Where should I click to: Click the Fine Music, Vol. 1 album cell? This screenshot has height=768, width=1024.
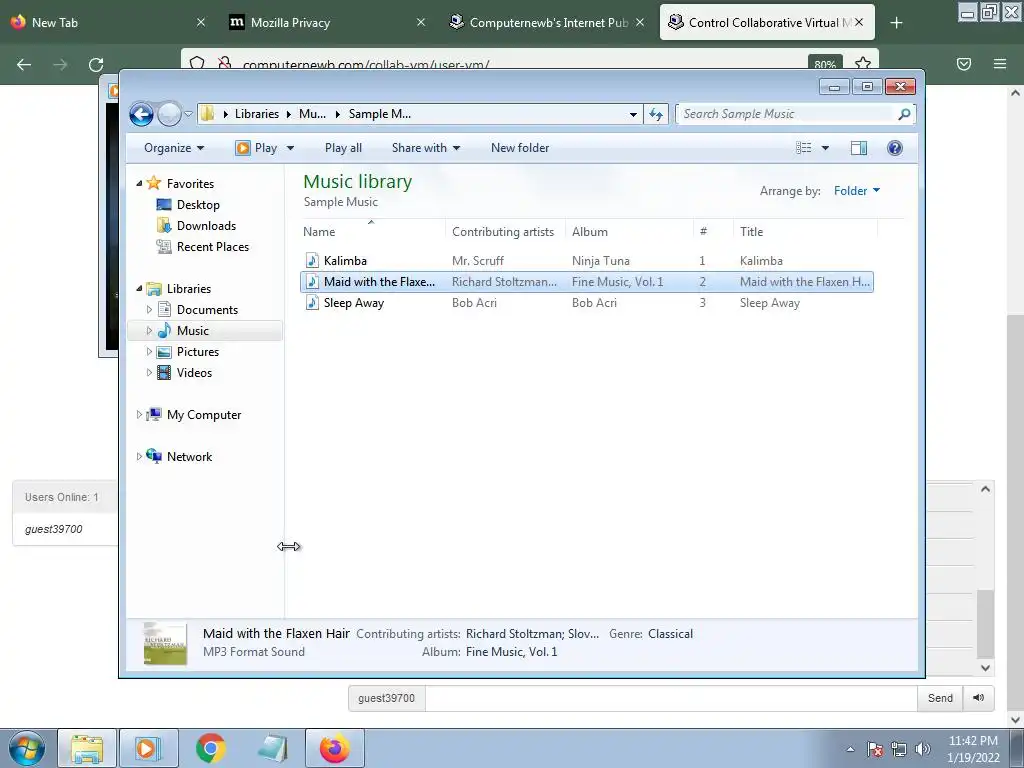point(617,281)
